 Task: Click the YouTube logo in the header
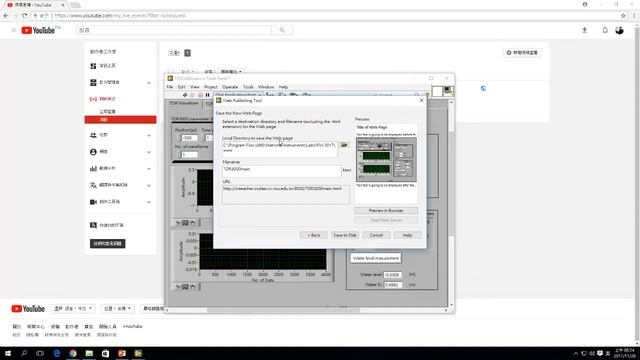click(38, 30)
